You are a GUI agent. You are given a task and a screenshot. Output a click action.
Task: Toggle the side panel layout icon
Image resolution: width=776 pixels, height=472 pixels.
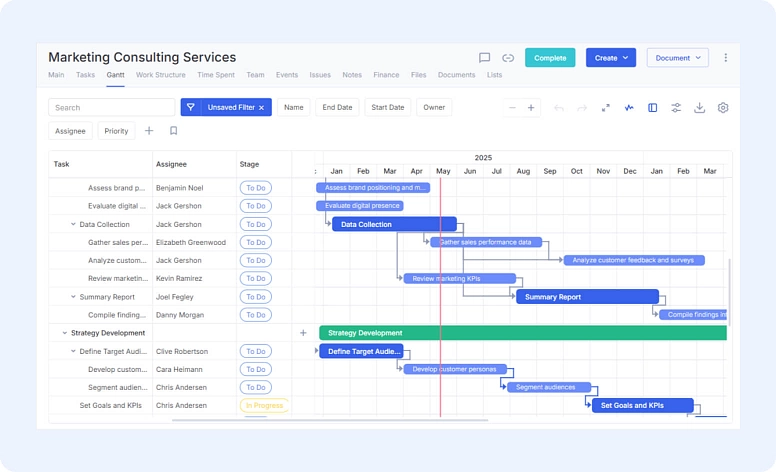[x=652, y=108]
